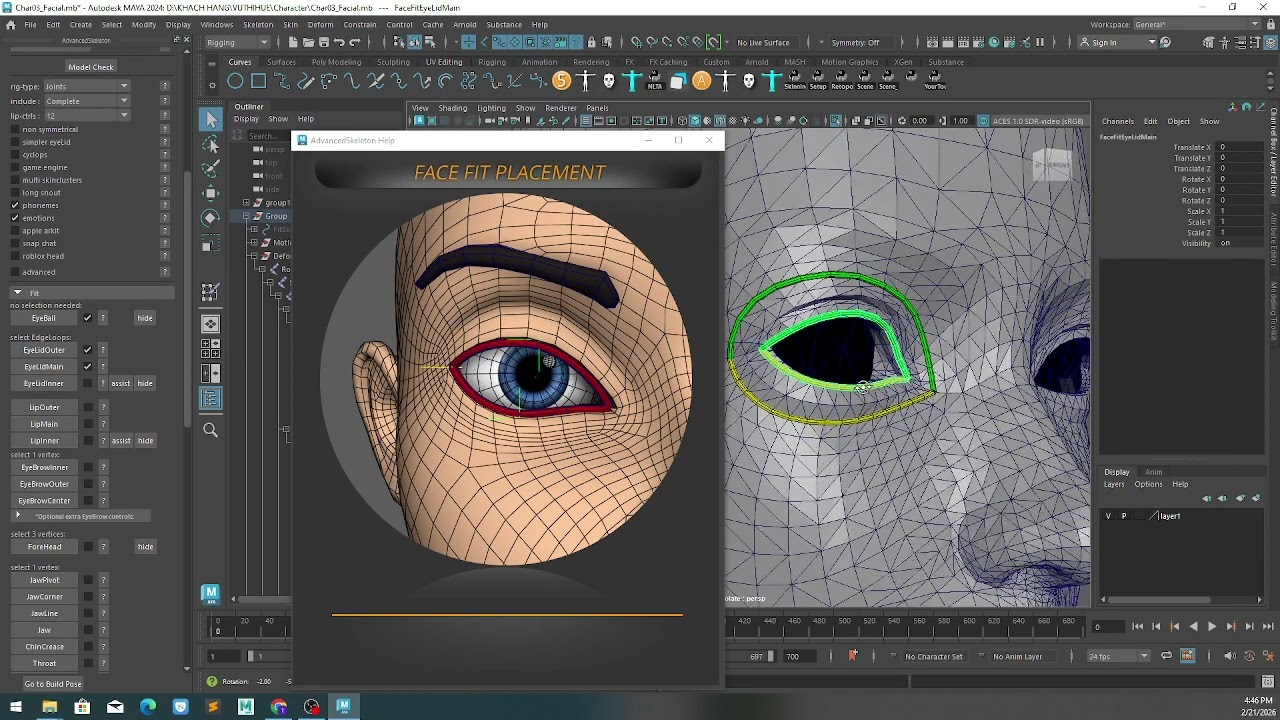Click the undo arrow in status line
1280x720 pixels.
click(339, 42)
